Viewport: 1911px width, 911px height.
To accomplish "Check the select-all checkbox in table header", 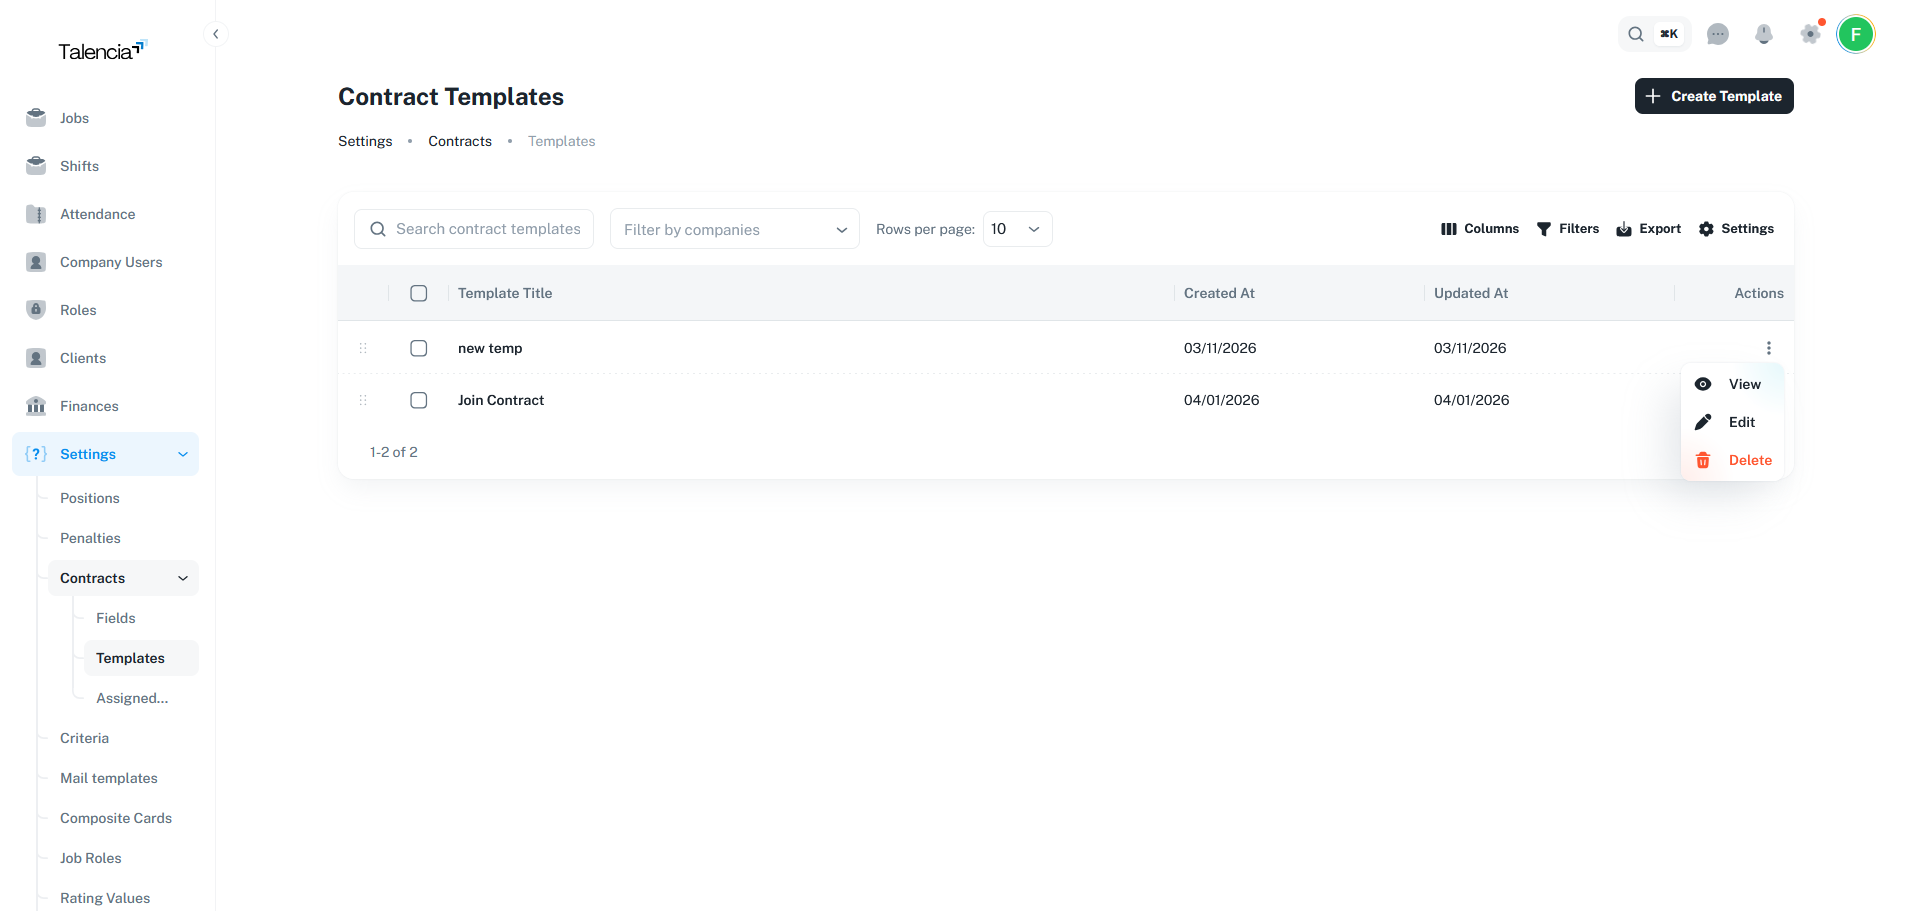I will point(418,293).
